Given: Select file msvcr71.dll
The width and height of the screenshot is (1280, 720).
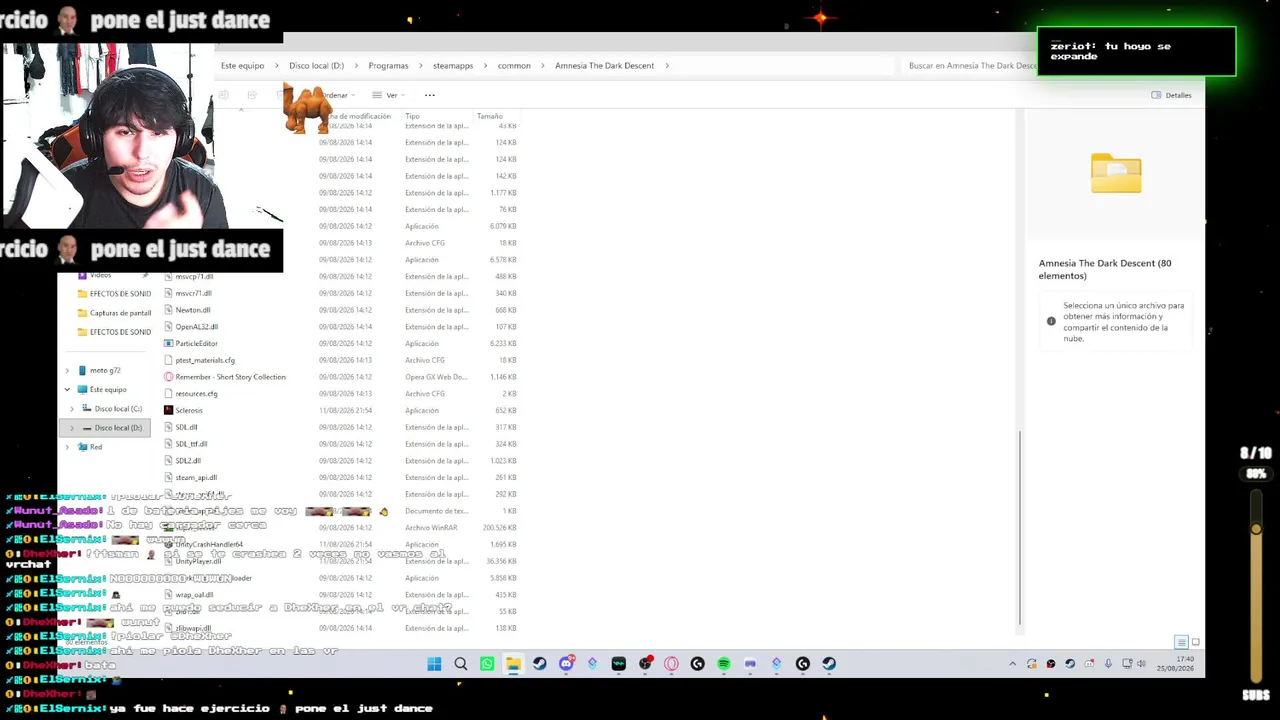Looking at the screenshot, I should coord(193,293).
